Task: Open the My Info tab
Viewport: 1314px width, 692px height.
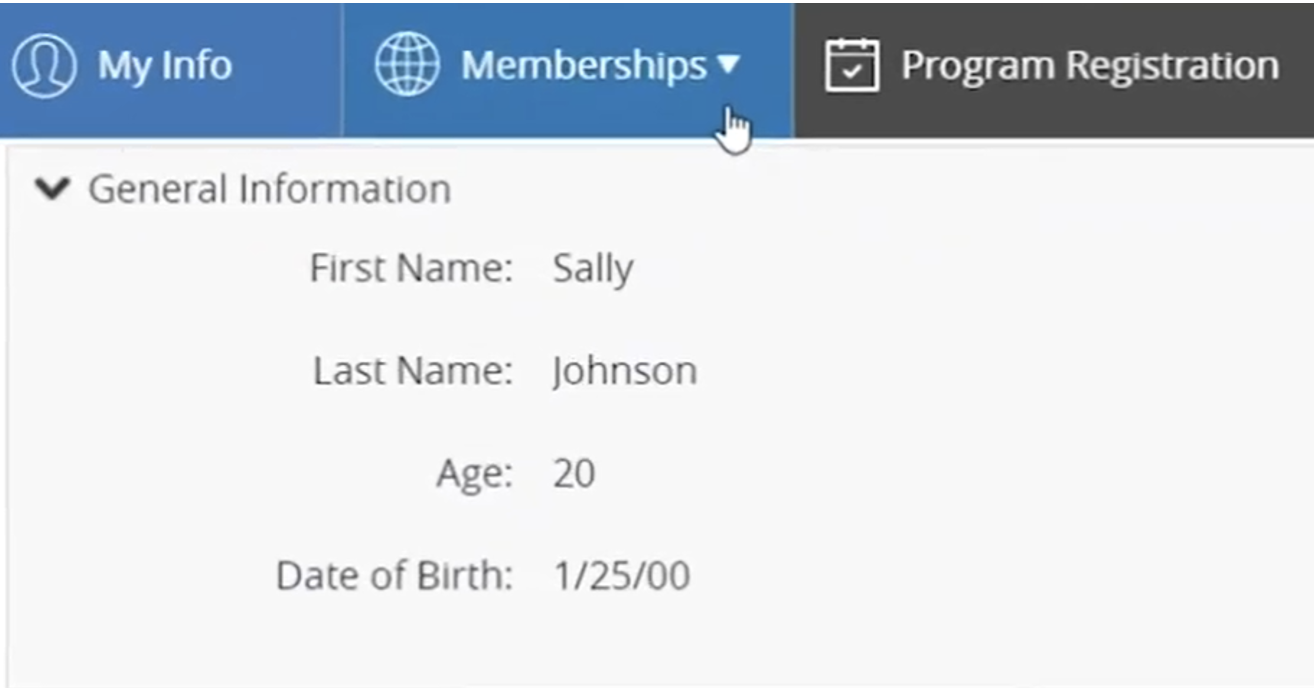Action: pyautogui.click(x=171, y=68)
